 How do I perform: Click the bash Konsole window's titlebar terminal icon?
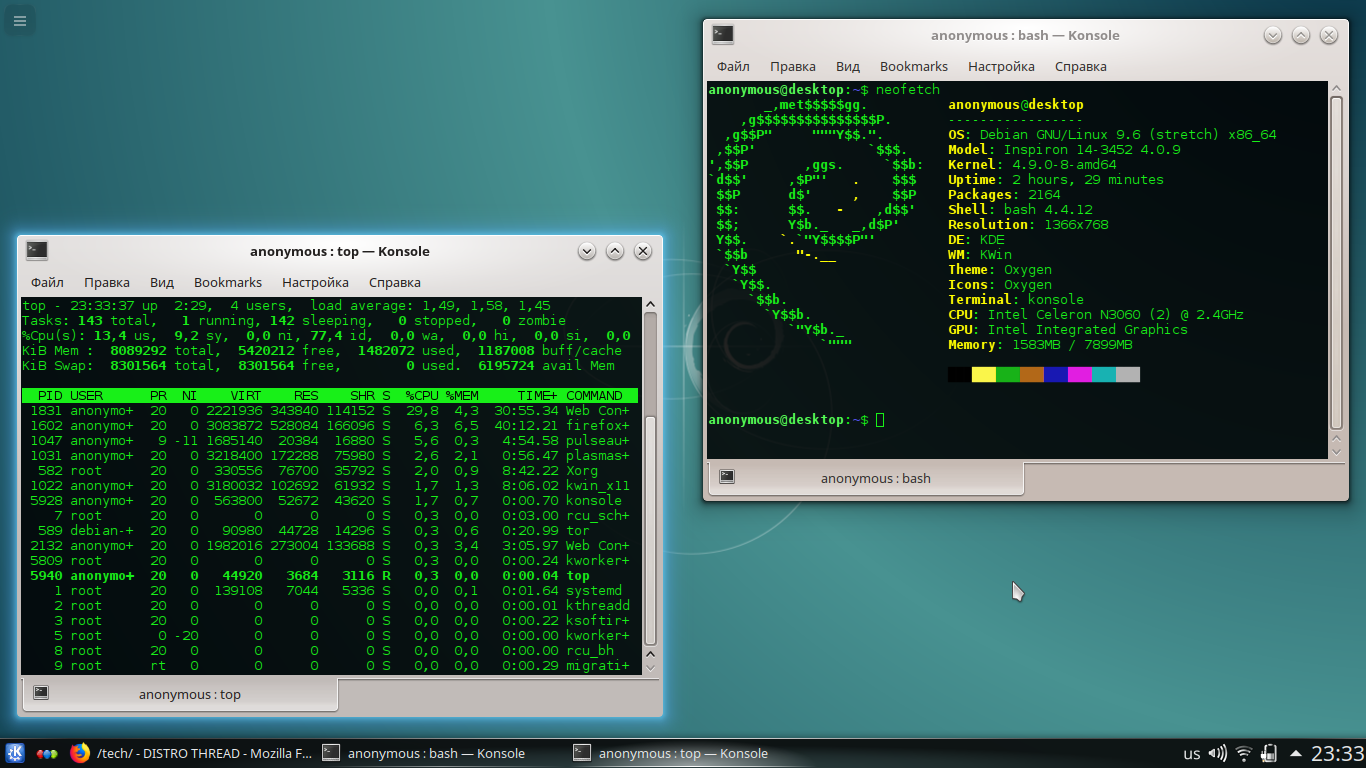[x=723, y=35]
